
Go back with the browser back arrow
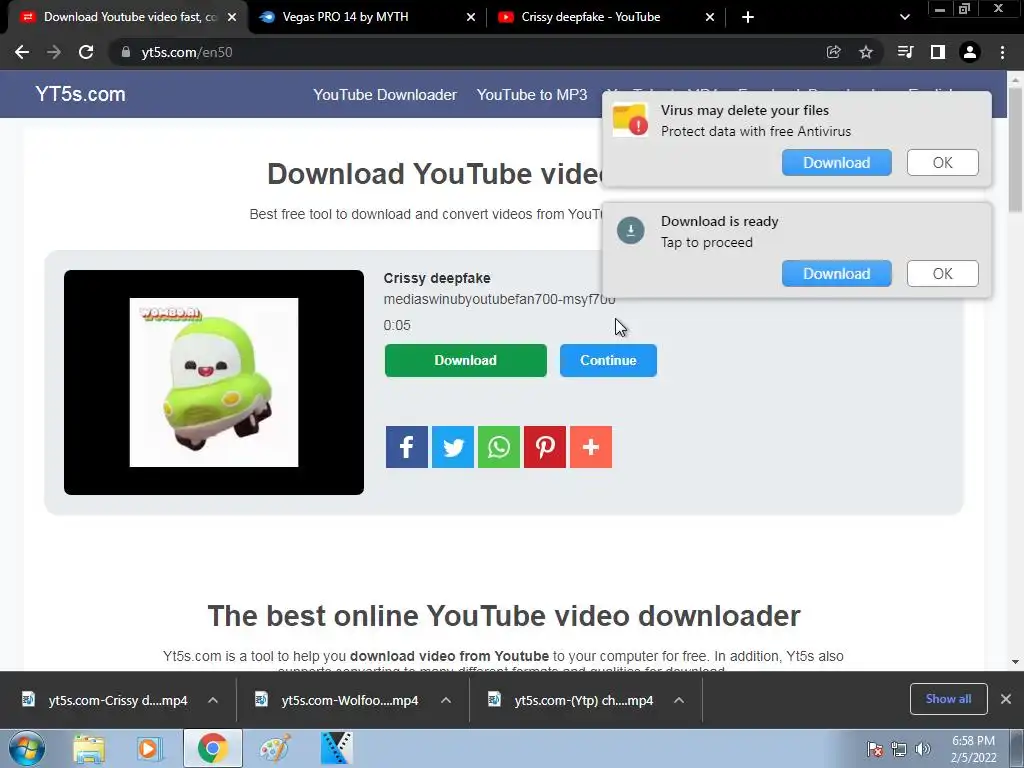click(x=22, y=52)
